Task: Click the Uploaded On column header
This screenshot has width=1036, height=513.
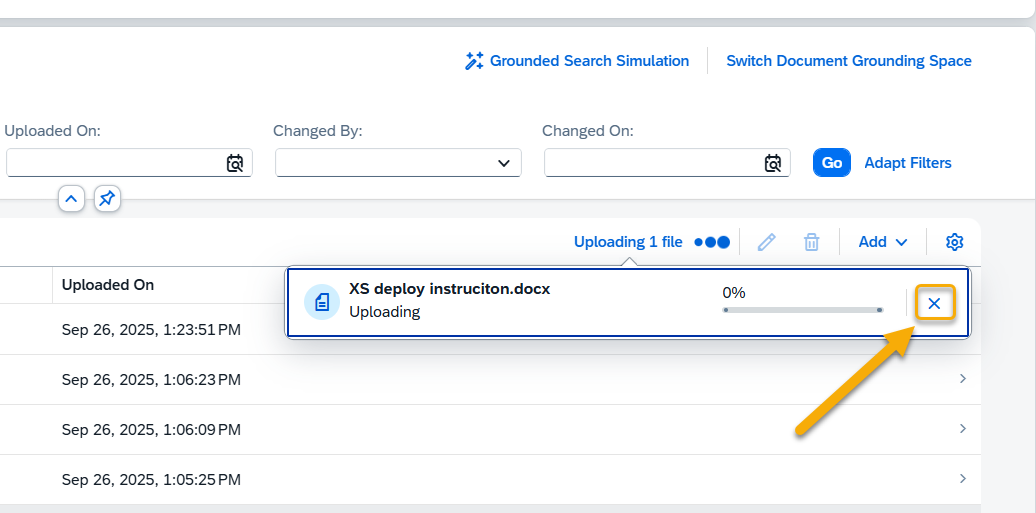Action: coord(108,285)
